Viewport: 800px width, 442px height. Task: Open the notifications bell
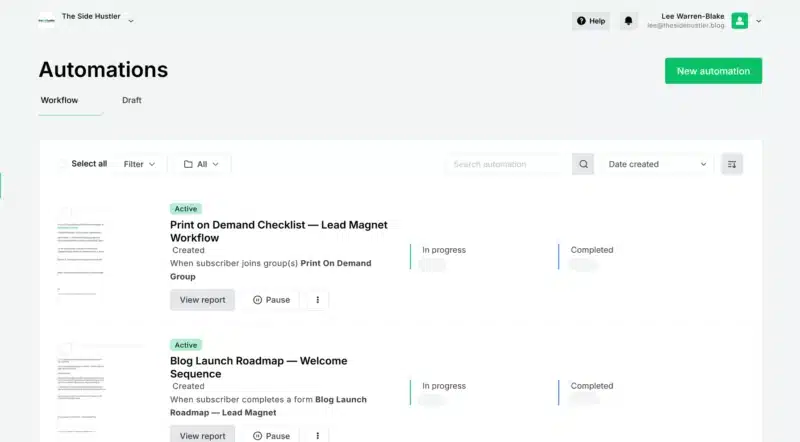coord(629,21)
